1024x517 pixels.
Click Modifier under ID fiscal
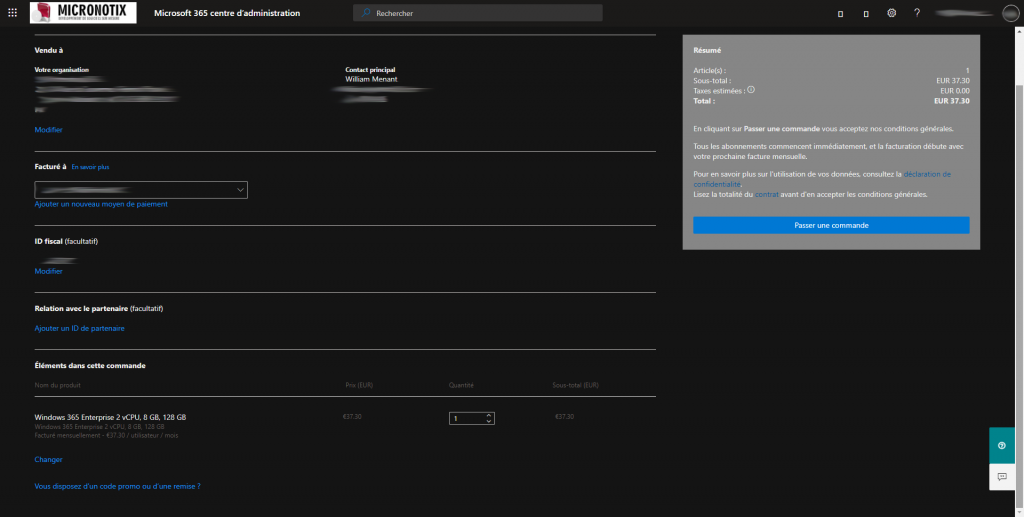(x=48, y=272)
